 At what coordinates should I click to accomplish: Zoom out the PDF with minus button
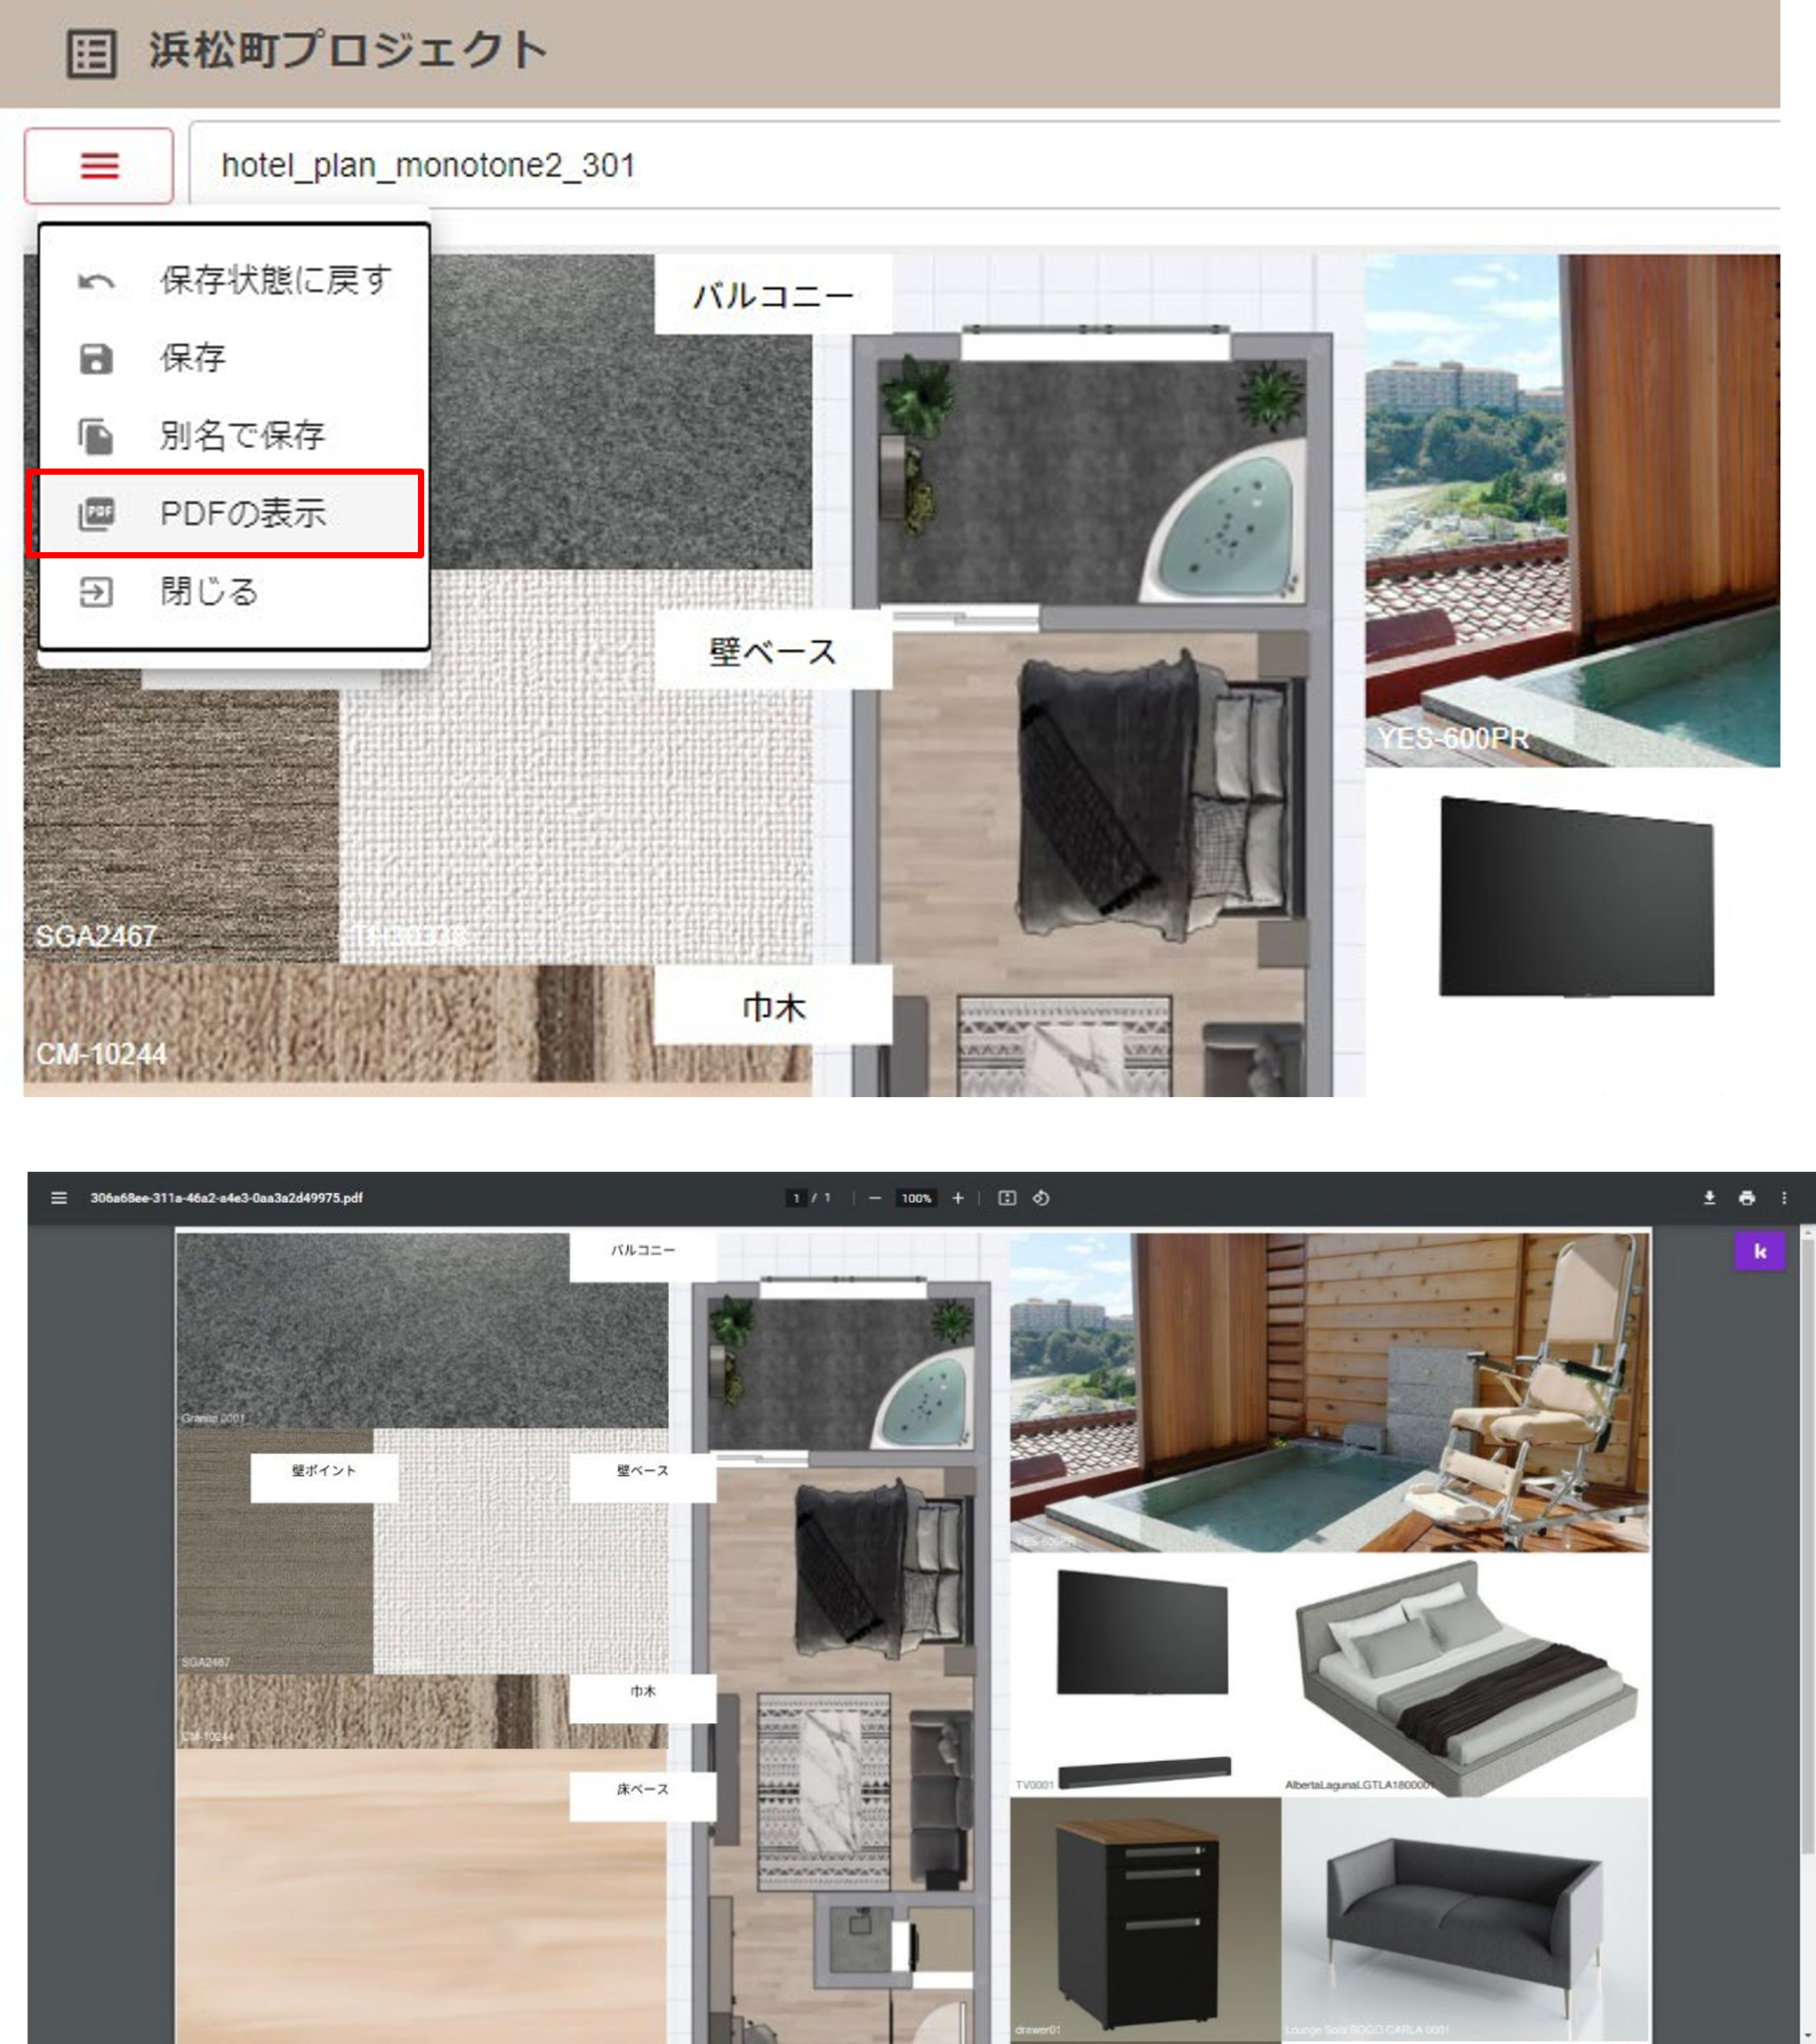click(875, 1198)
